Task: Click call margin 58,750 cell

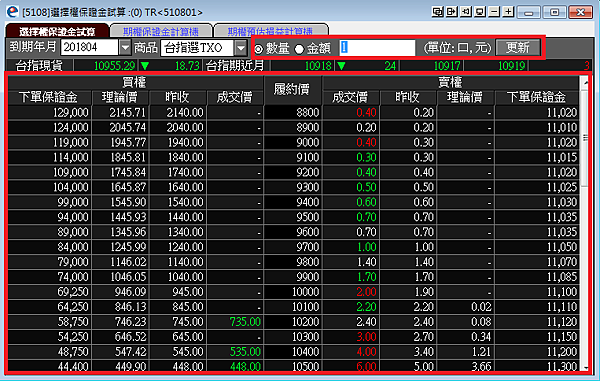Action: (x=50, y=321)
